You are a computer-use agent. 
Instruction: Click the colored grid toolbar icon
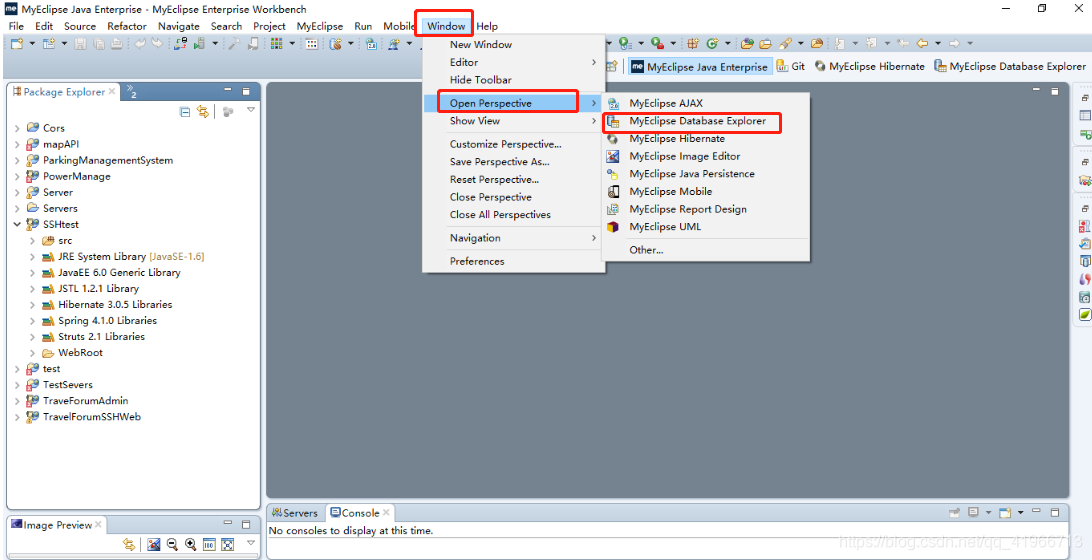pos(276,43)
